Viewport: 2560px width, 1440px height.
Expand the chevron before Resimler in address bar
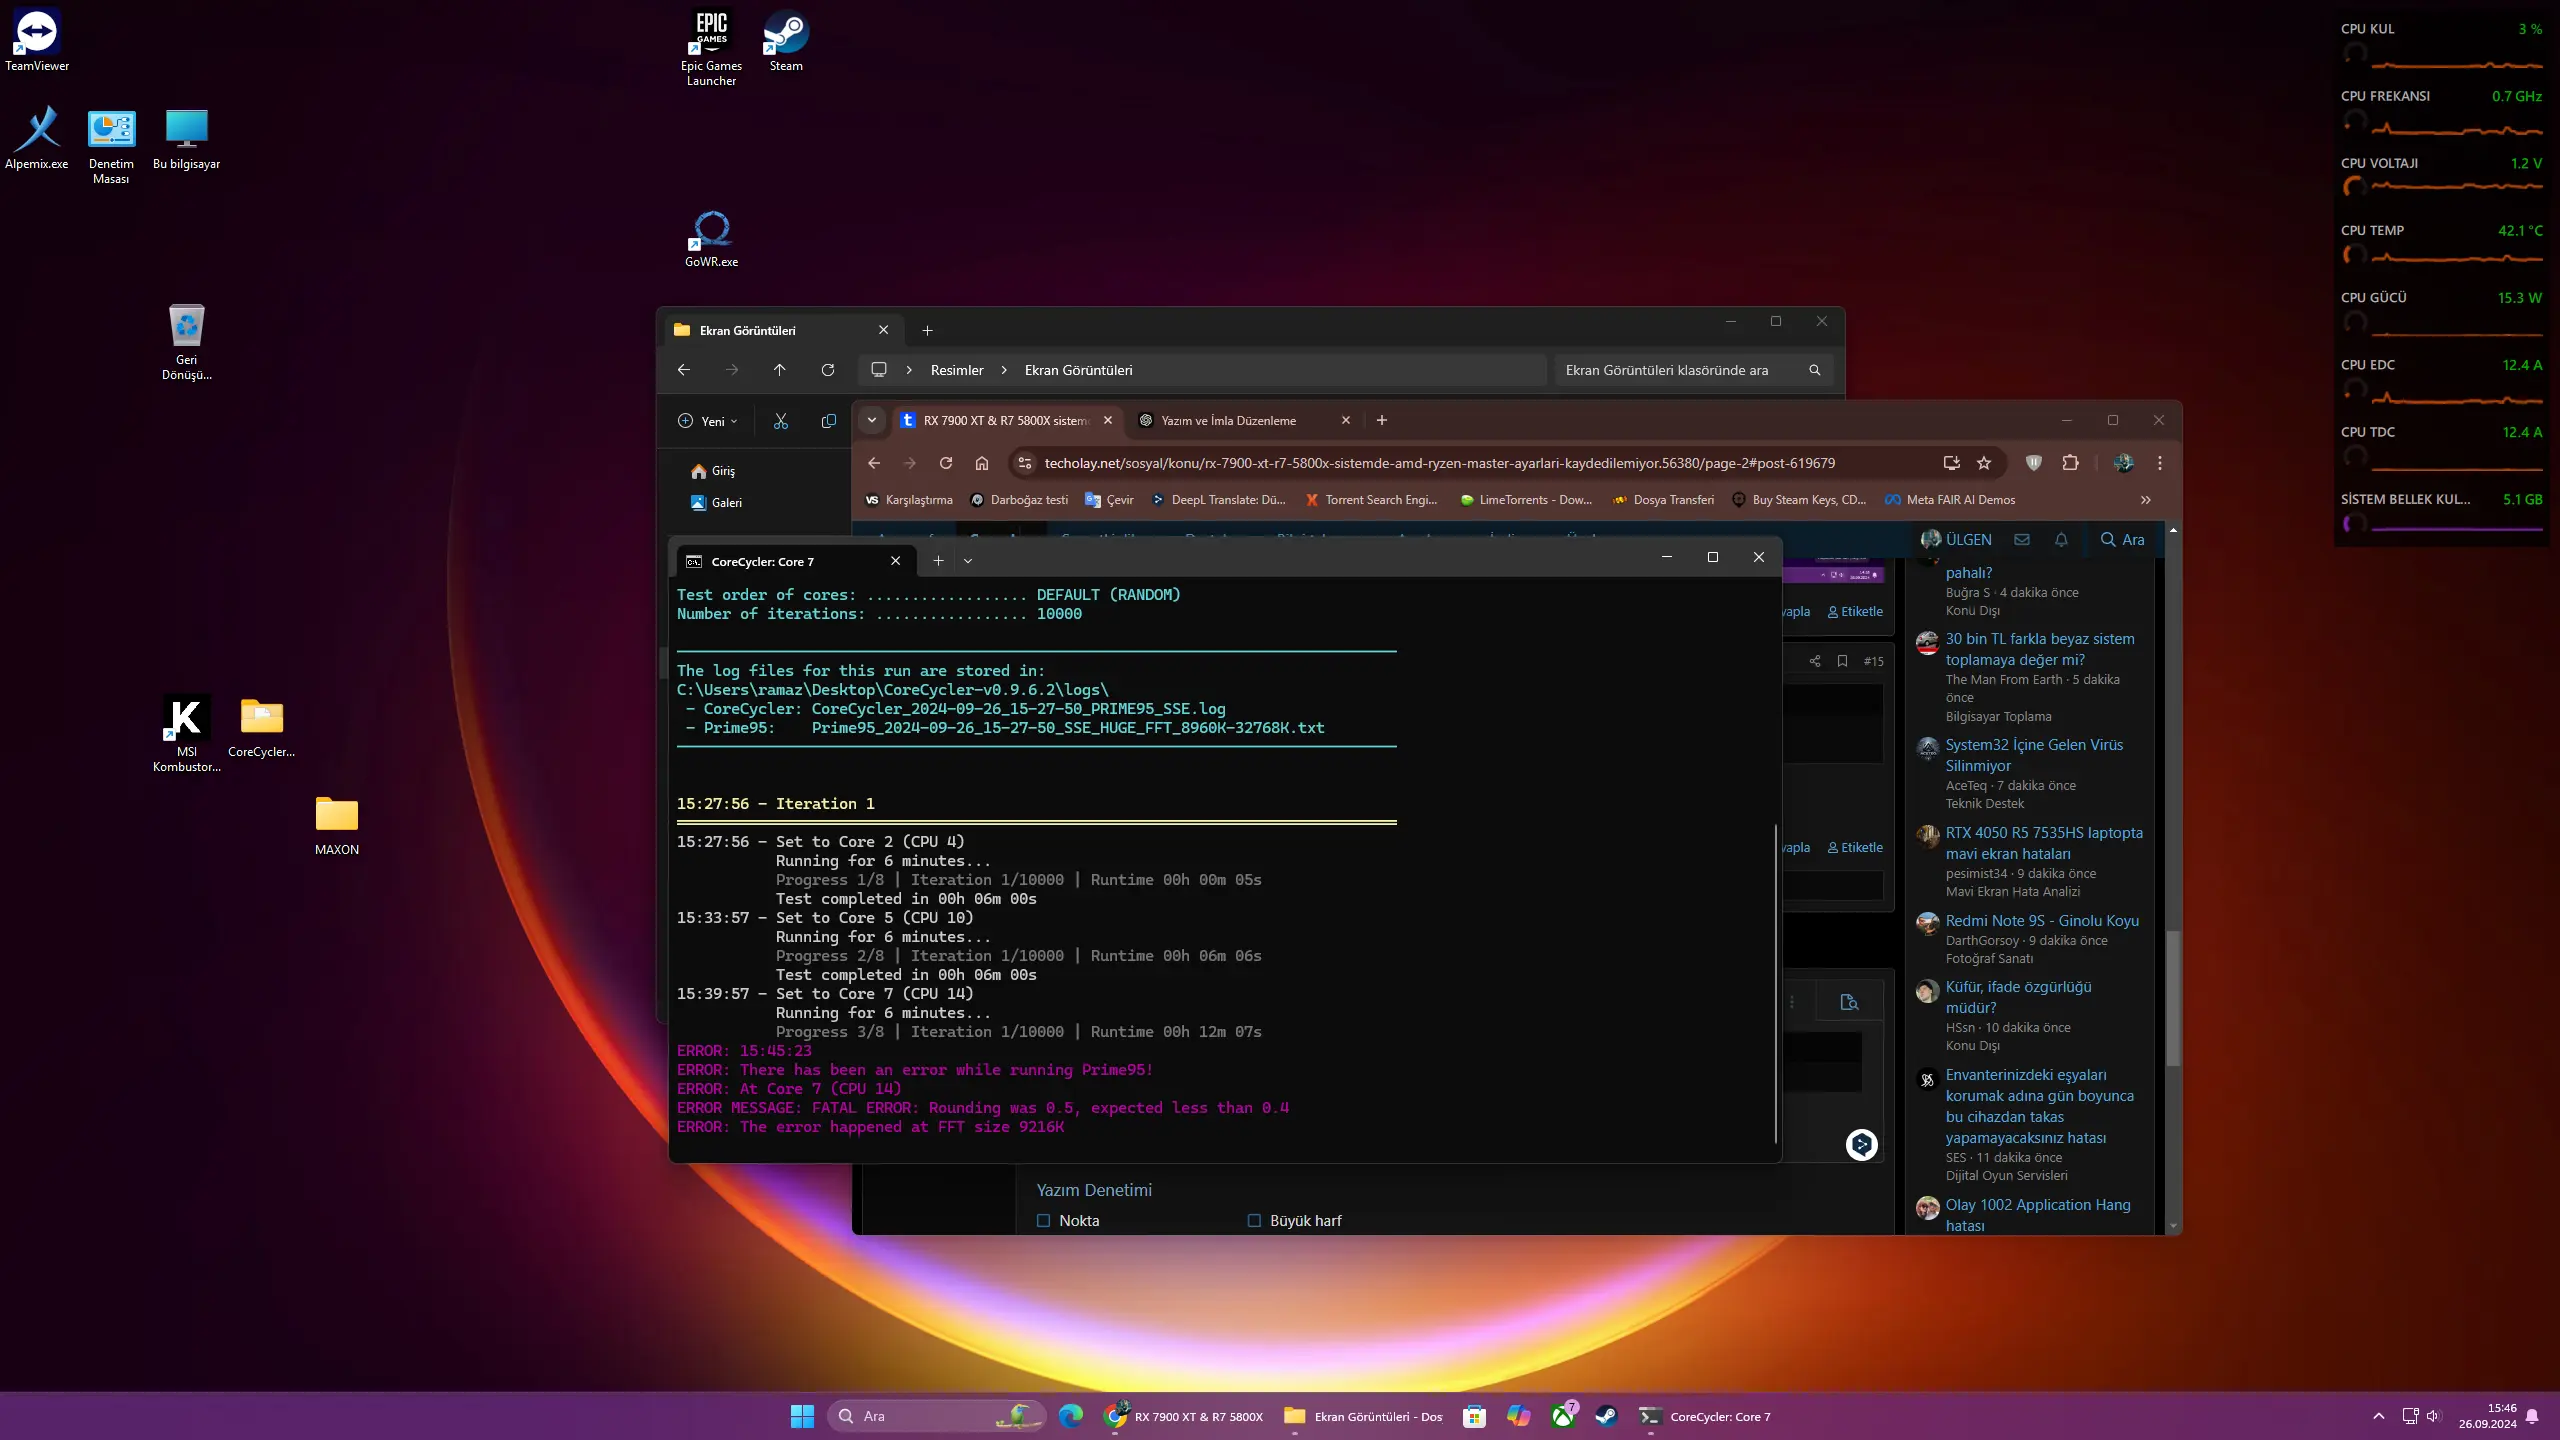[909, 370]
